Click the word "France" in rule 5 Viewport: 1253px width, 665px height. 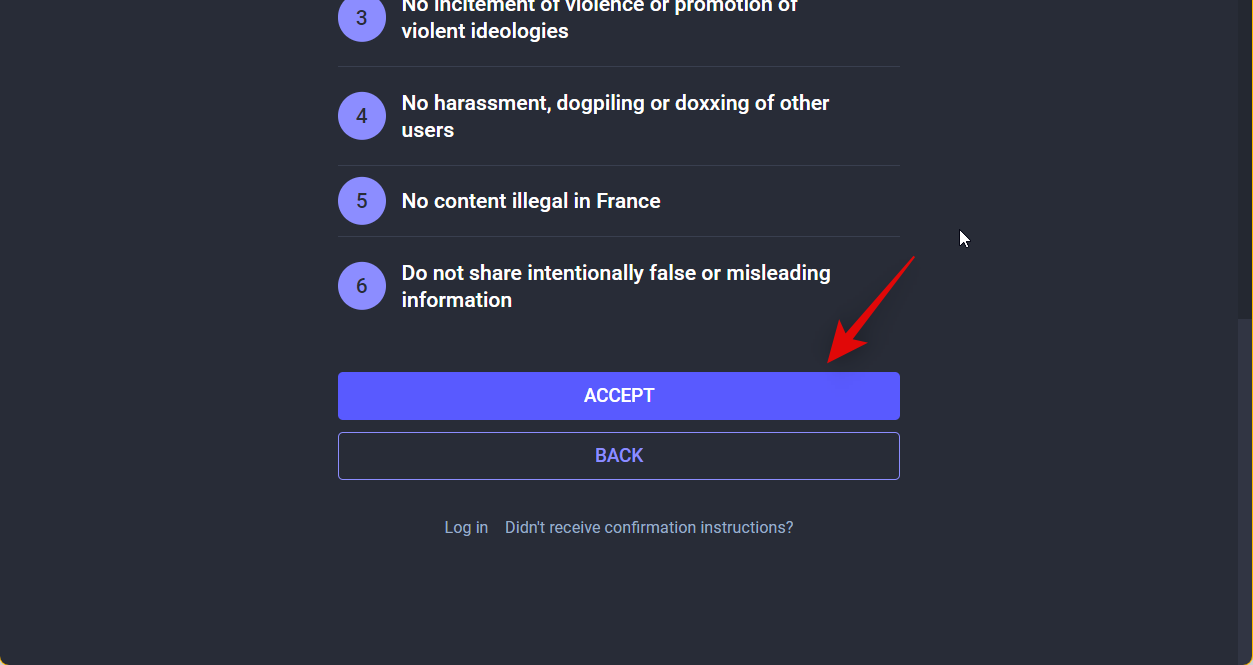pos(628,201)
